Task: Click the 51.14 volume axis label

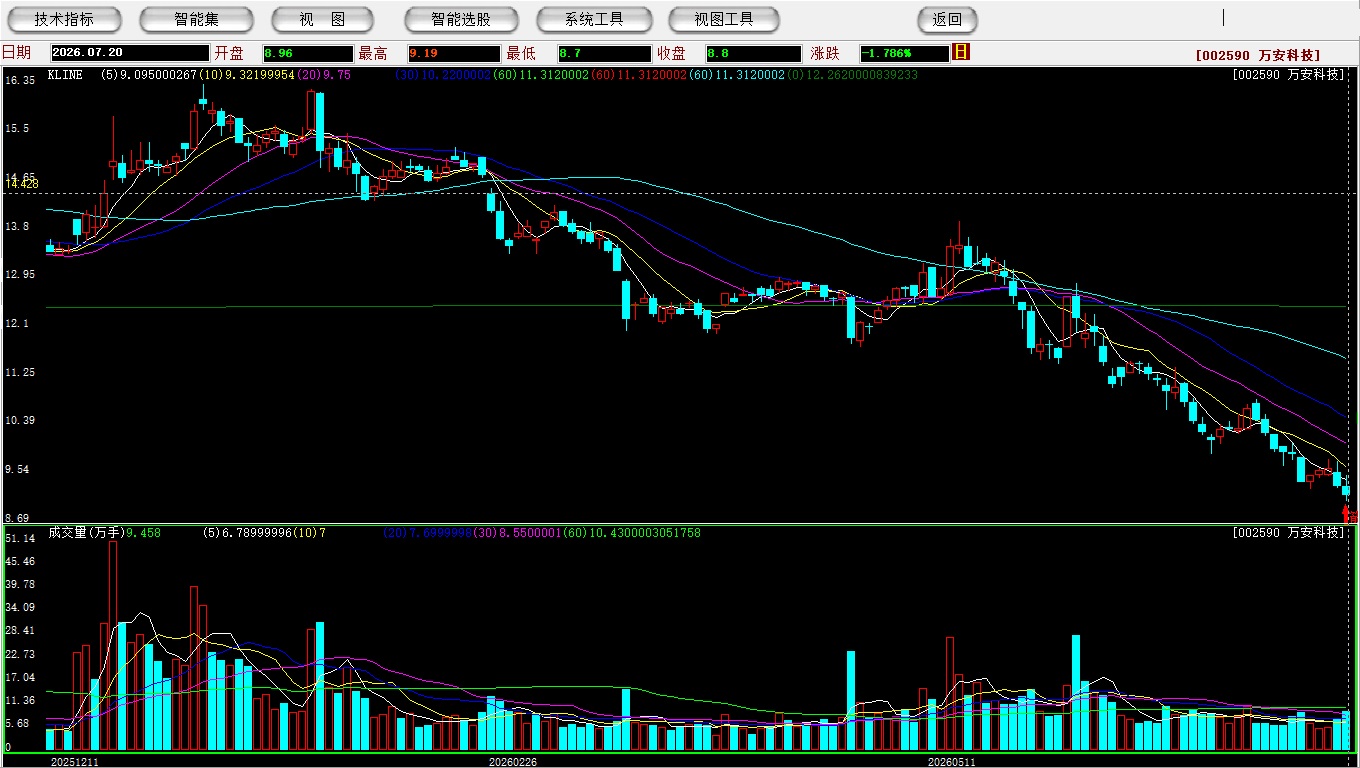Action: click(21, 538)
